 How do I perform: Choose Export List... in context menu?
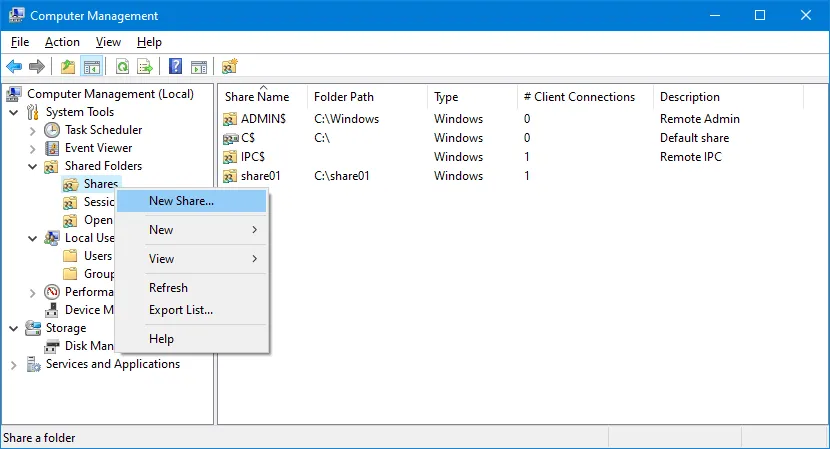[x=181, y=310]
